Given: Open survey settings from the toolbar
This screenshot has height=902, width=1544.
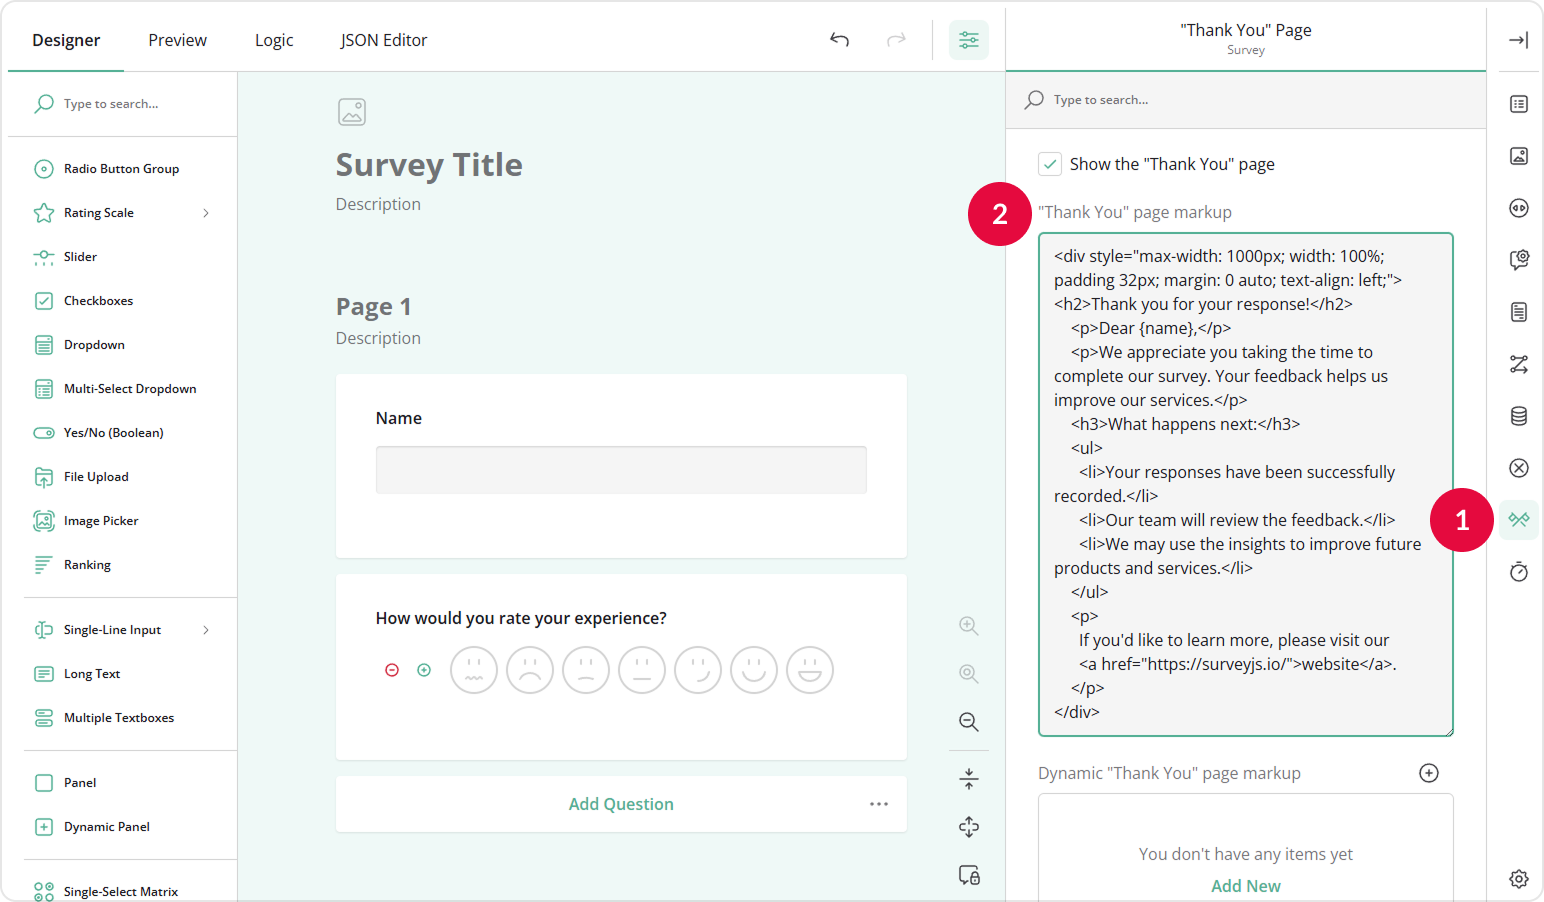Looking at the screenshot, I should pyautogui.click(x=968, y=39).
